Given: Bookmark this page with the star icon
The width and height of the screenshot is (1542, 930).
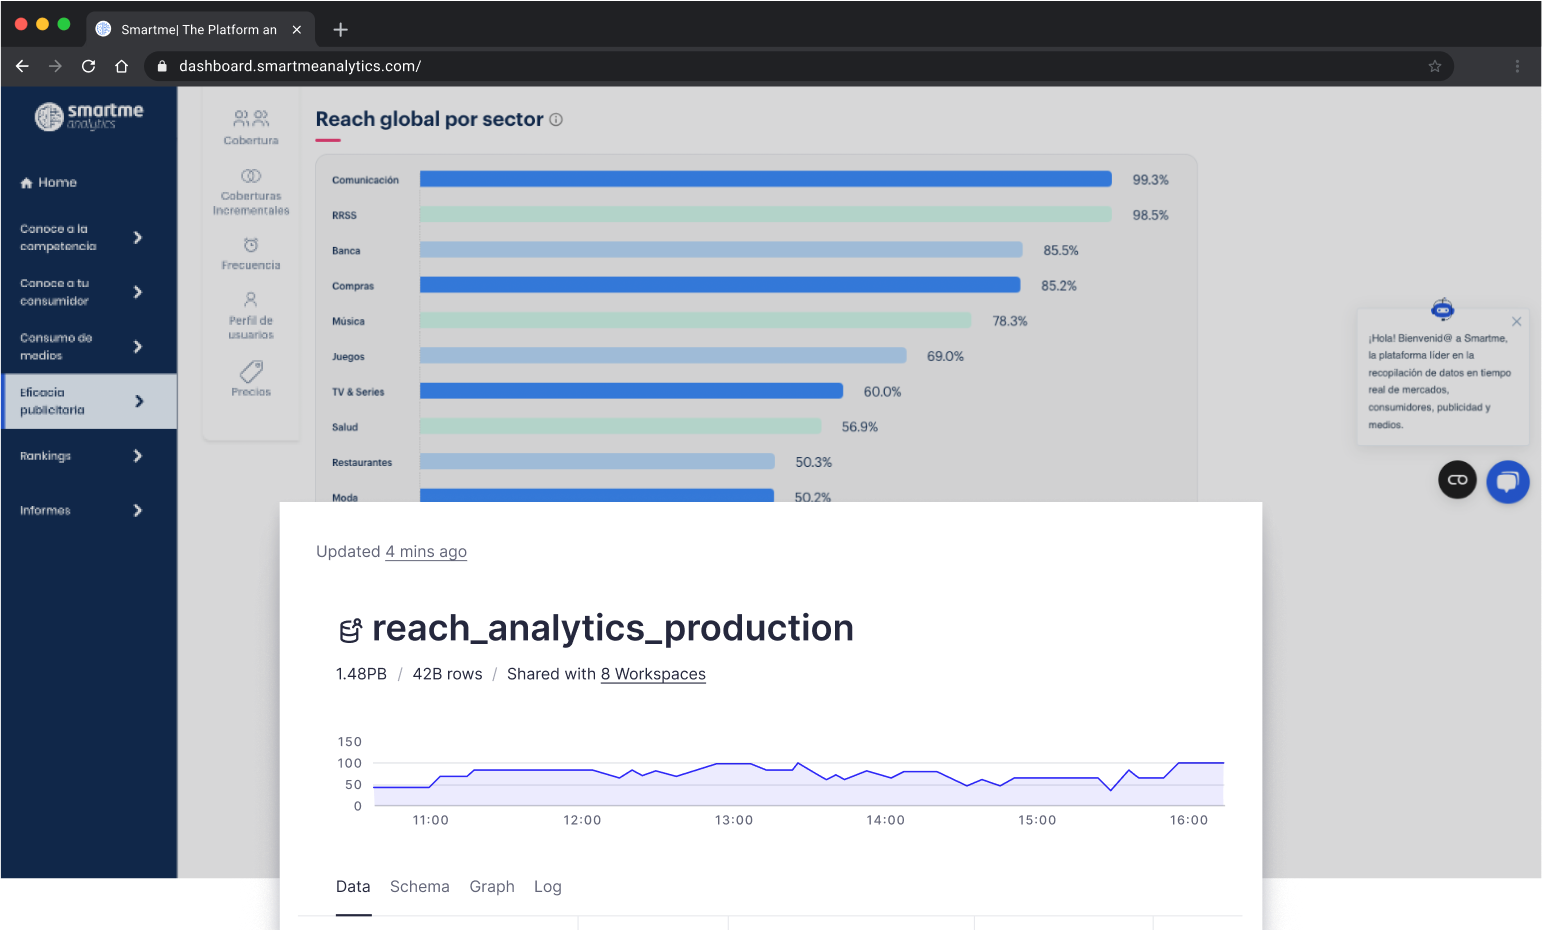Looking at the screenshot, I should coord(1434,66).
